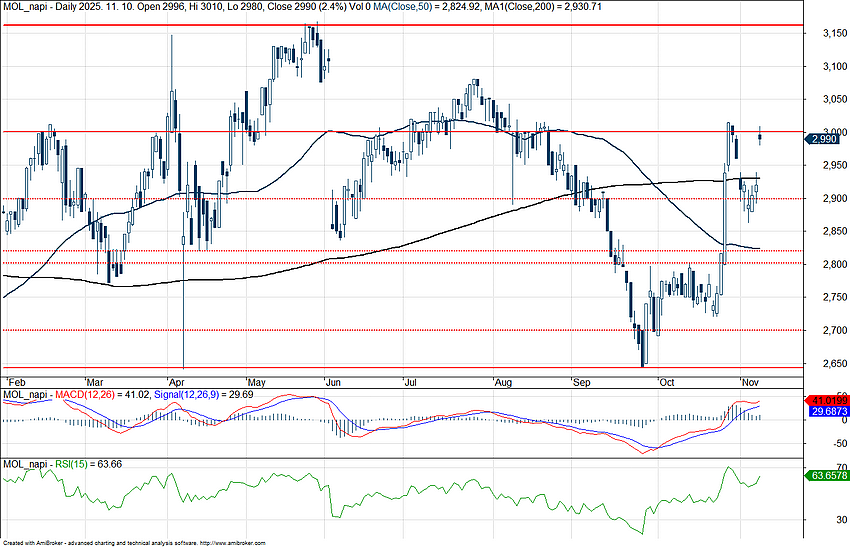Screen dimensions: 850x547
Task: Click the long lower wick in April
Action: (184, 320)
